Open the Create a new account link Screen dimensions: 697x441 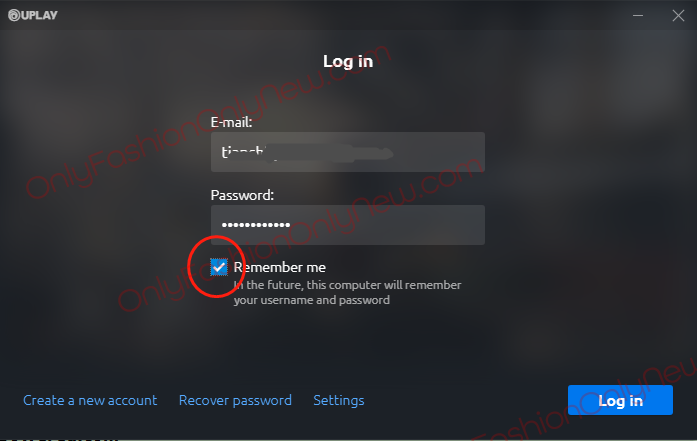click(x=90, y=401)
